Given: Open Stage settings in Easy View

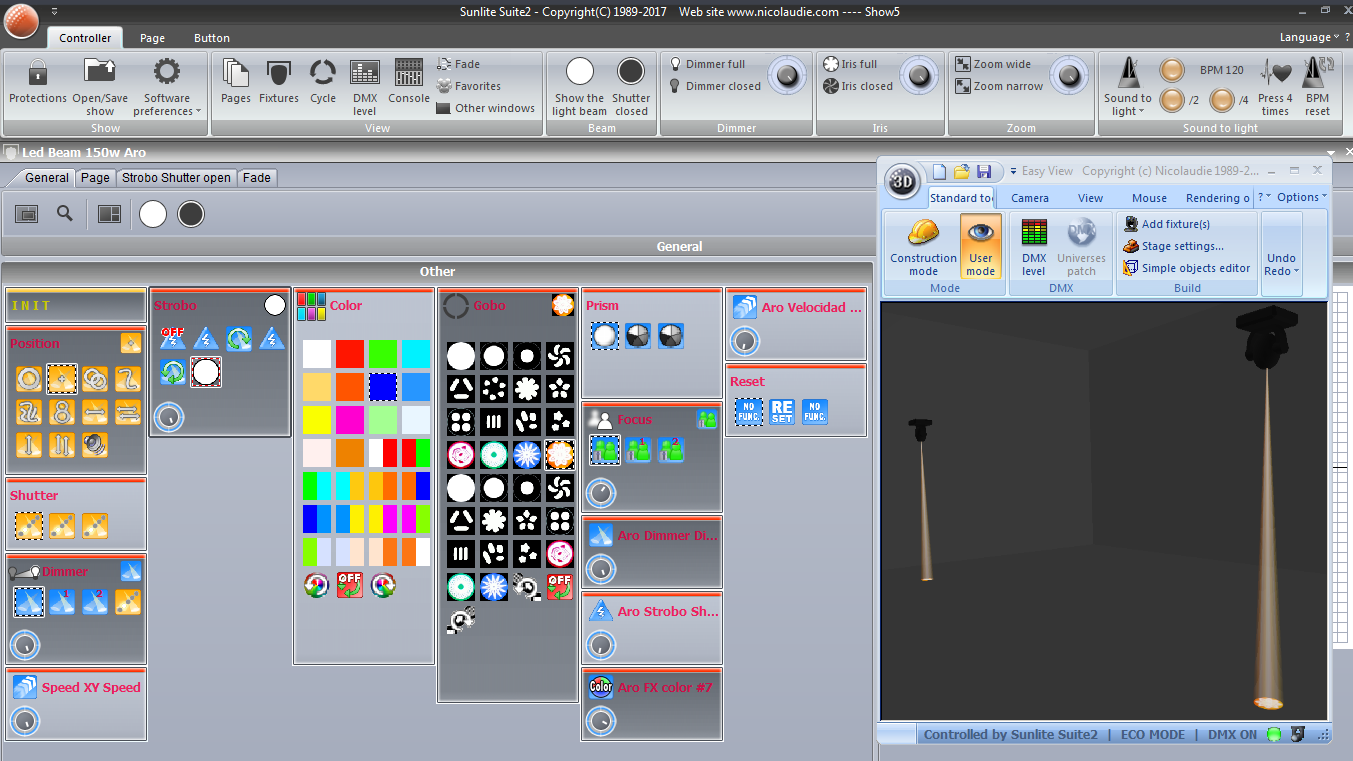Looking at the screenshot, I should tap(1174, 246).
